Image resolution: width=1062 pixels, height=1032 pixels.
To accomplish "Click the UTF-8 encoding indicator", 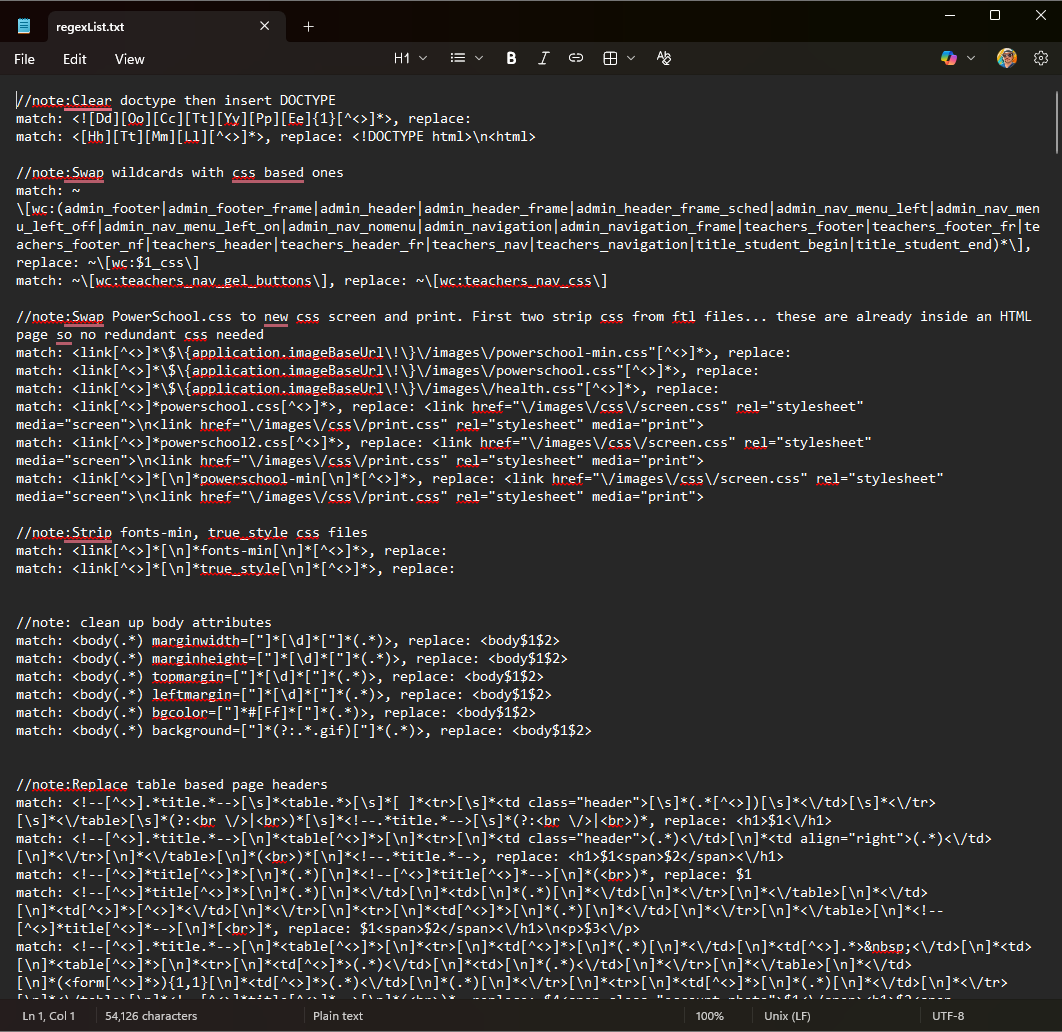I will (947, 1016).
